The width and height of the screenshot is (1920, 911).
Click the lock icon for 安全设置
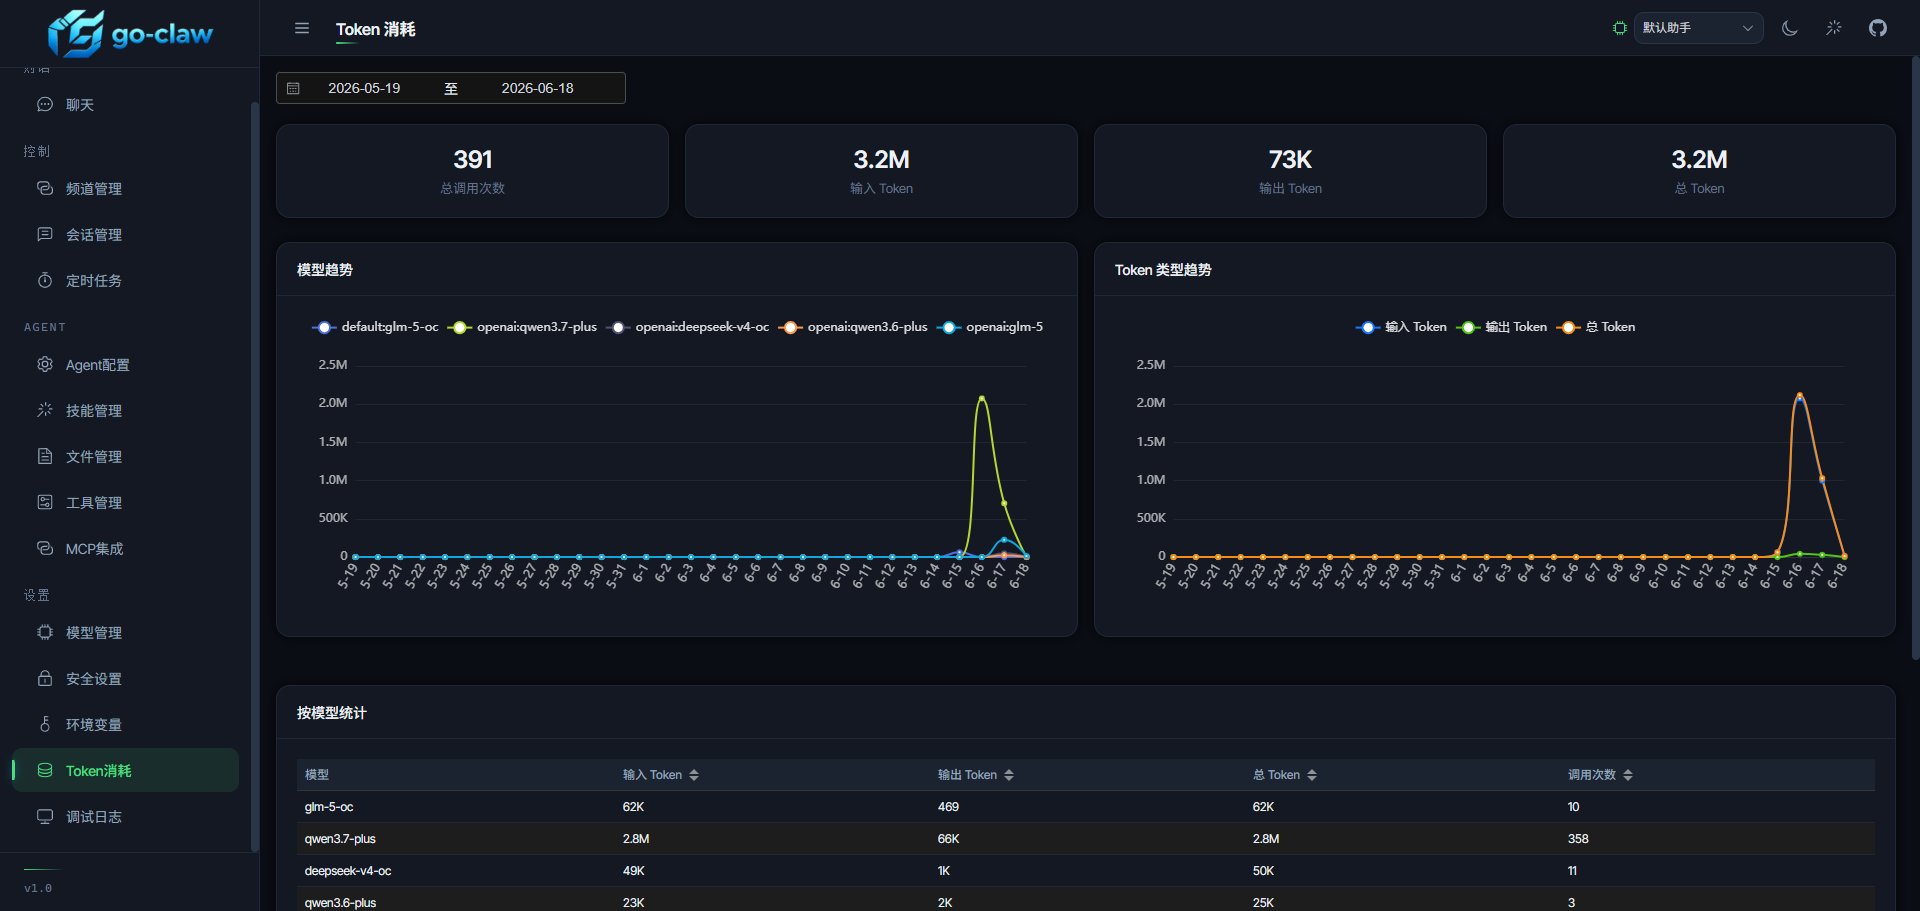(45, 678)
